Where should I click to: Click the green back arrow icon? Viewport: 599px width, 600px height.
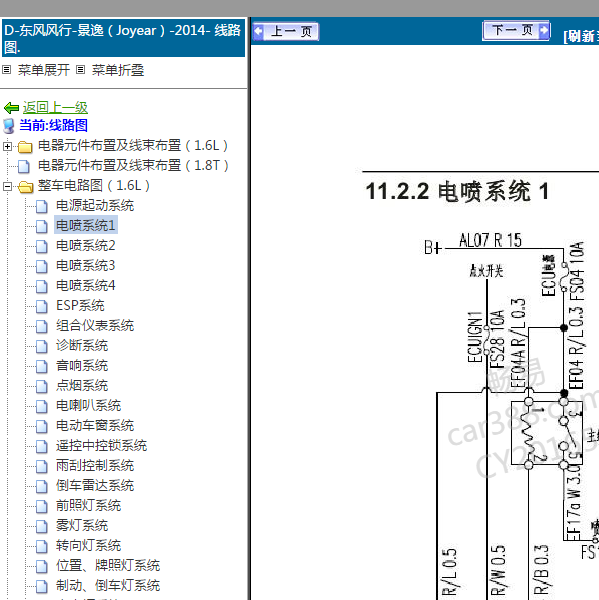pyautogui.click(x=11, y=108)
